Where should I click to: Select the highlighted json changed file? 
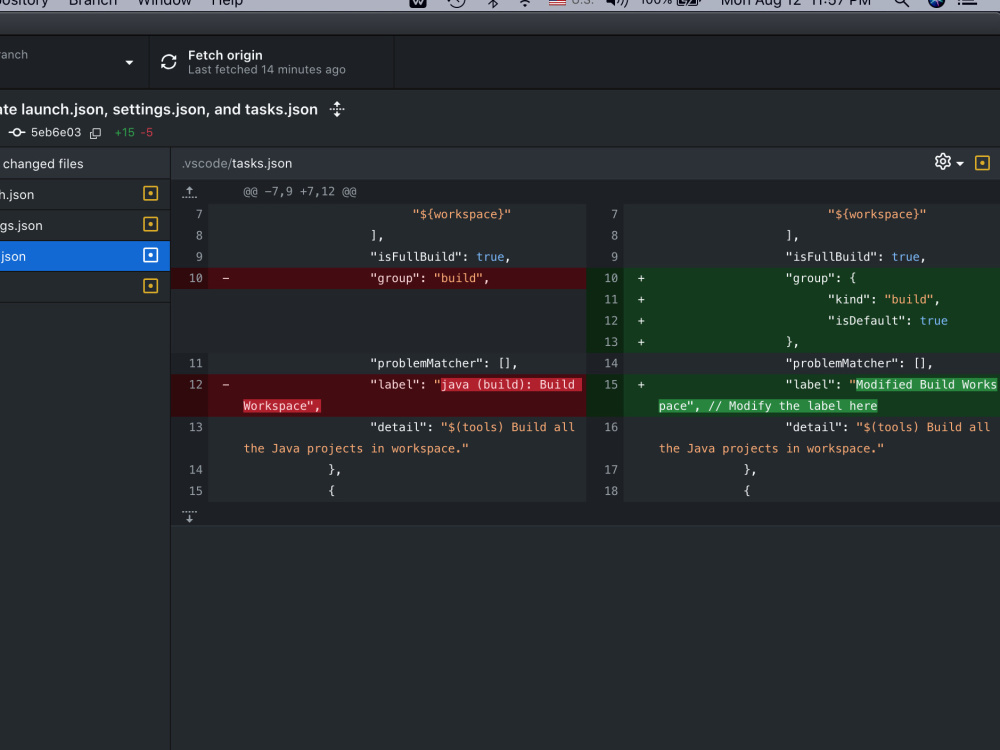click(x=85, y=256)
